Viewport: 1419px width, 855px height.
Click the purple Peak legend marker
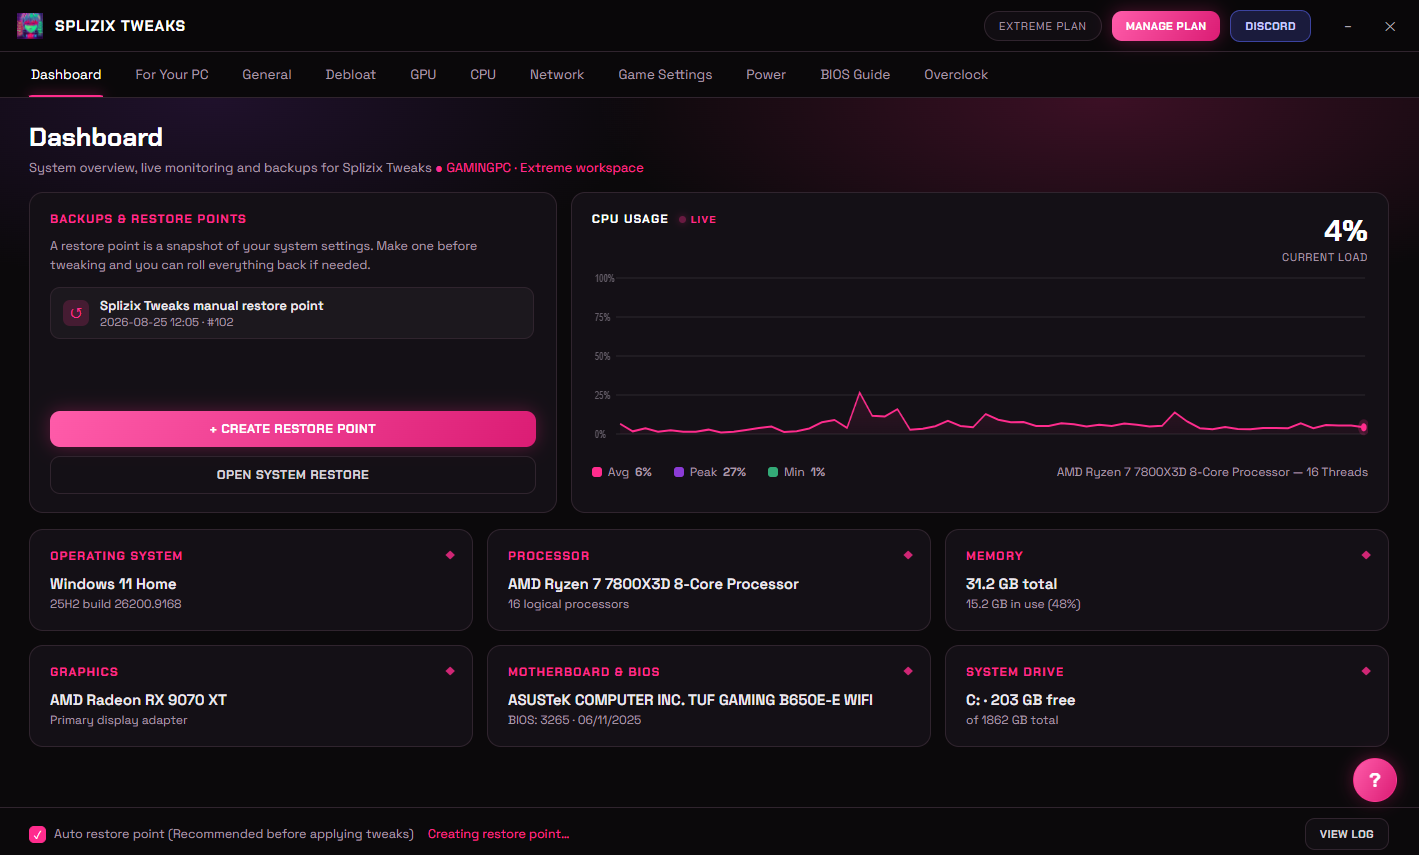pyautogui.click(x=679, y=472)
